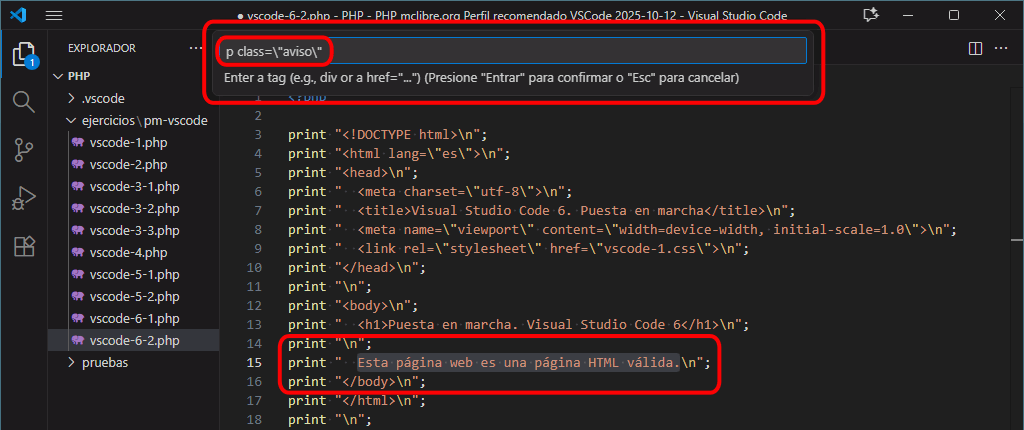Open vscode-1.php file
The width and height of the screenshot is (1024, 430).
(127, 143)
